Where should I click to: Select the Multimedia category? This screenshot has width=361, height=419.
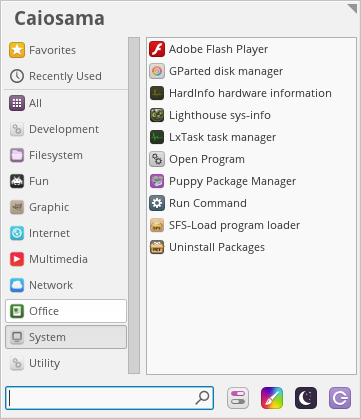point(66,259)
